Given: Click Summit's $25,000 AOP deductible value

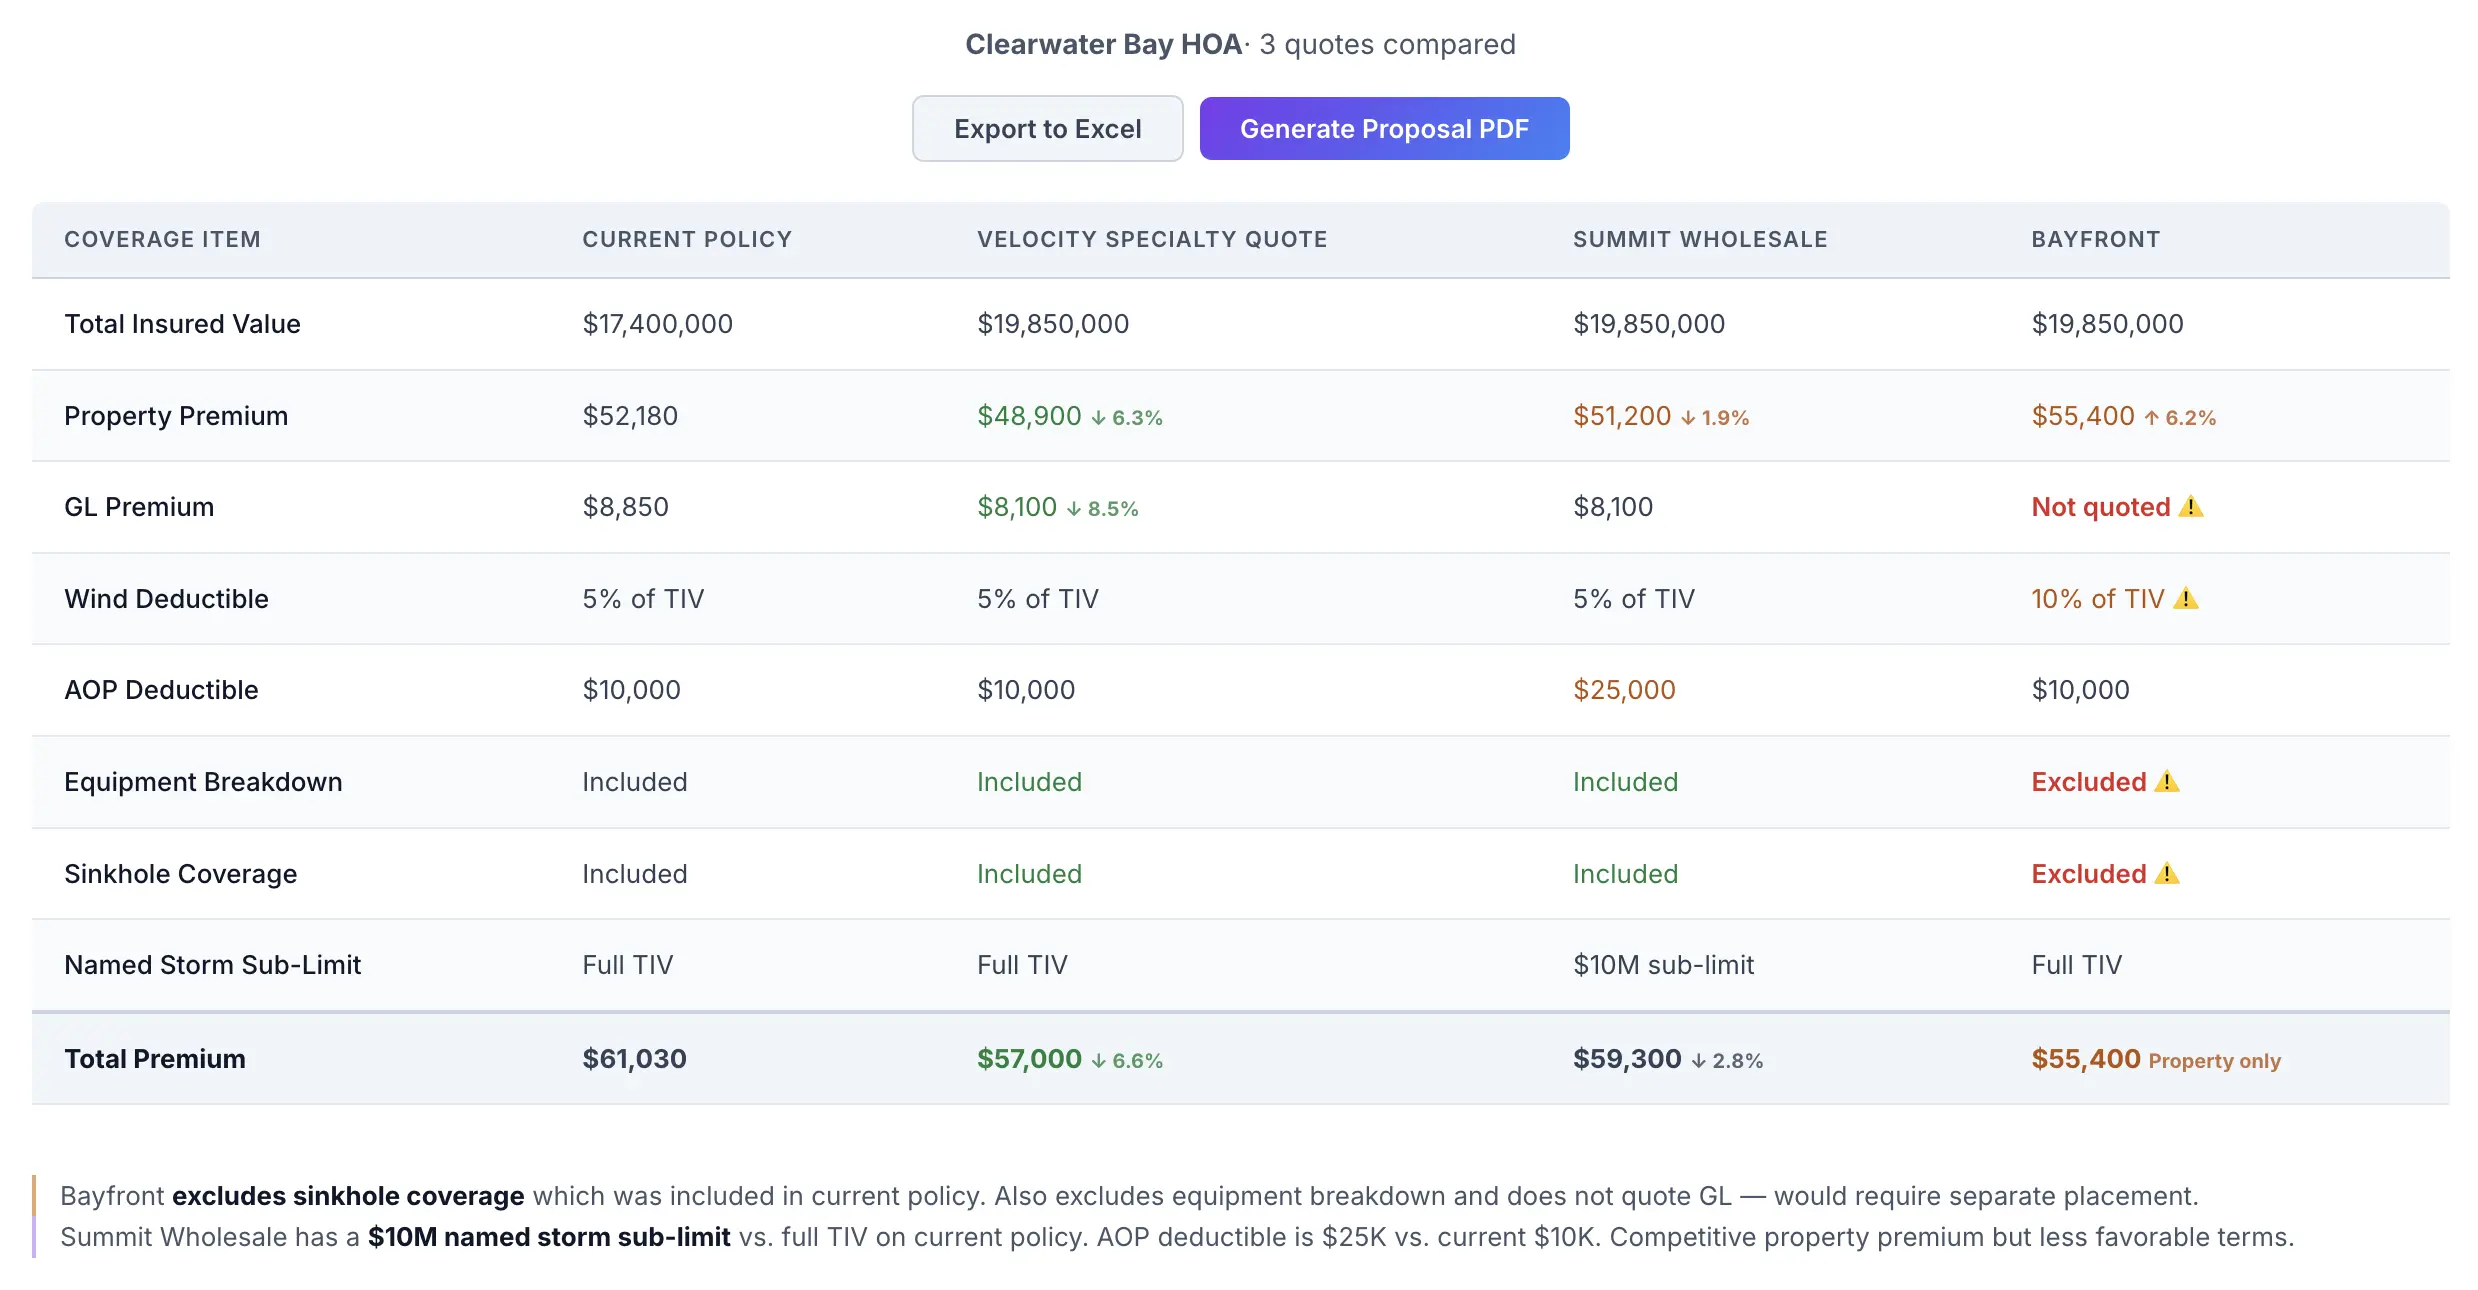Looking at the screenshot, I should coord(1624,690).
